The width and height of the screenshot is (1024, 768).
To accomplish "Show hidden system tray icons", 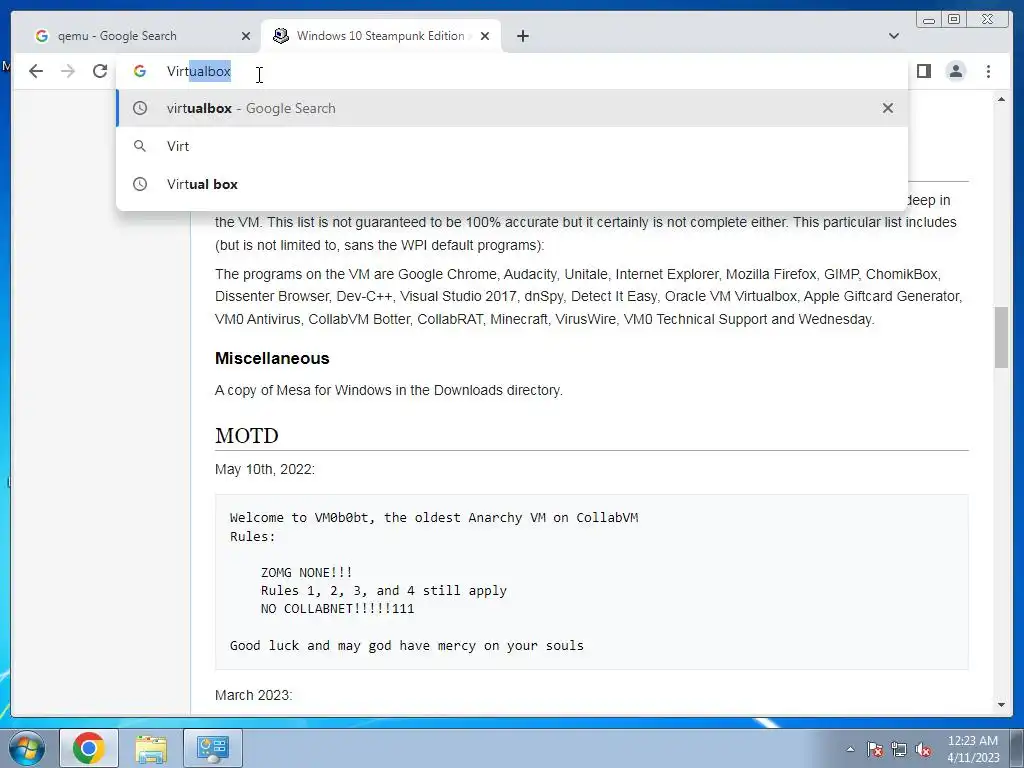I will click(x=850, y=749).
